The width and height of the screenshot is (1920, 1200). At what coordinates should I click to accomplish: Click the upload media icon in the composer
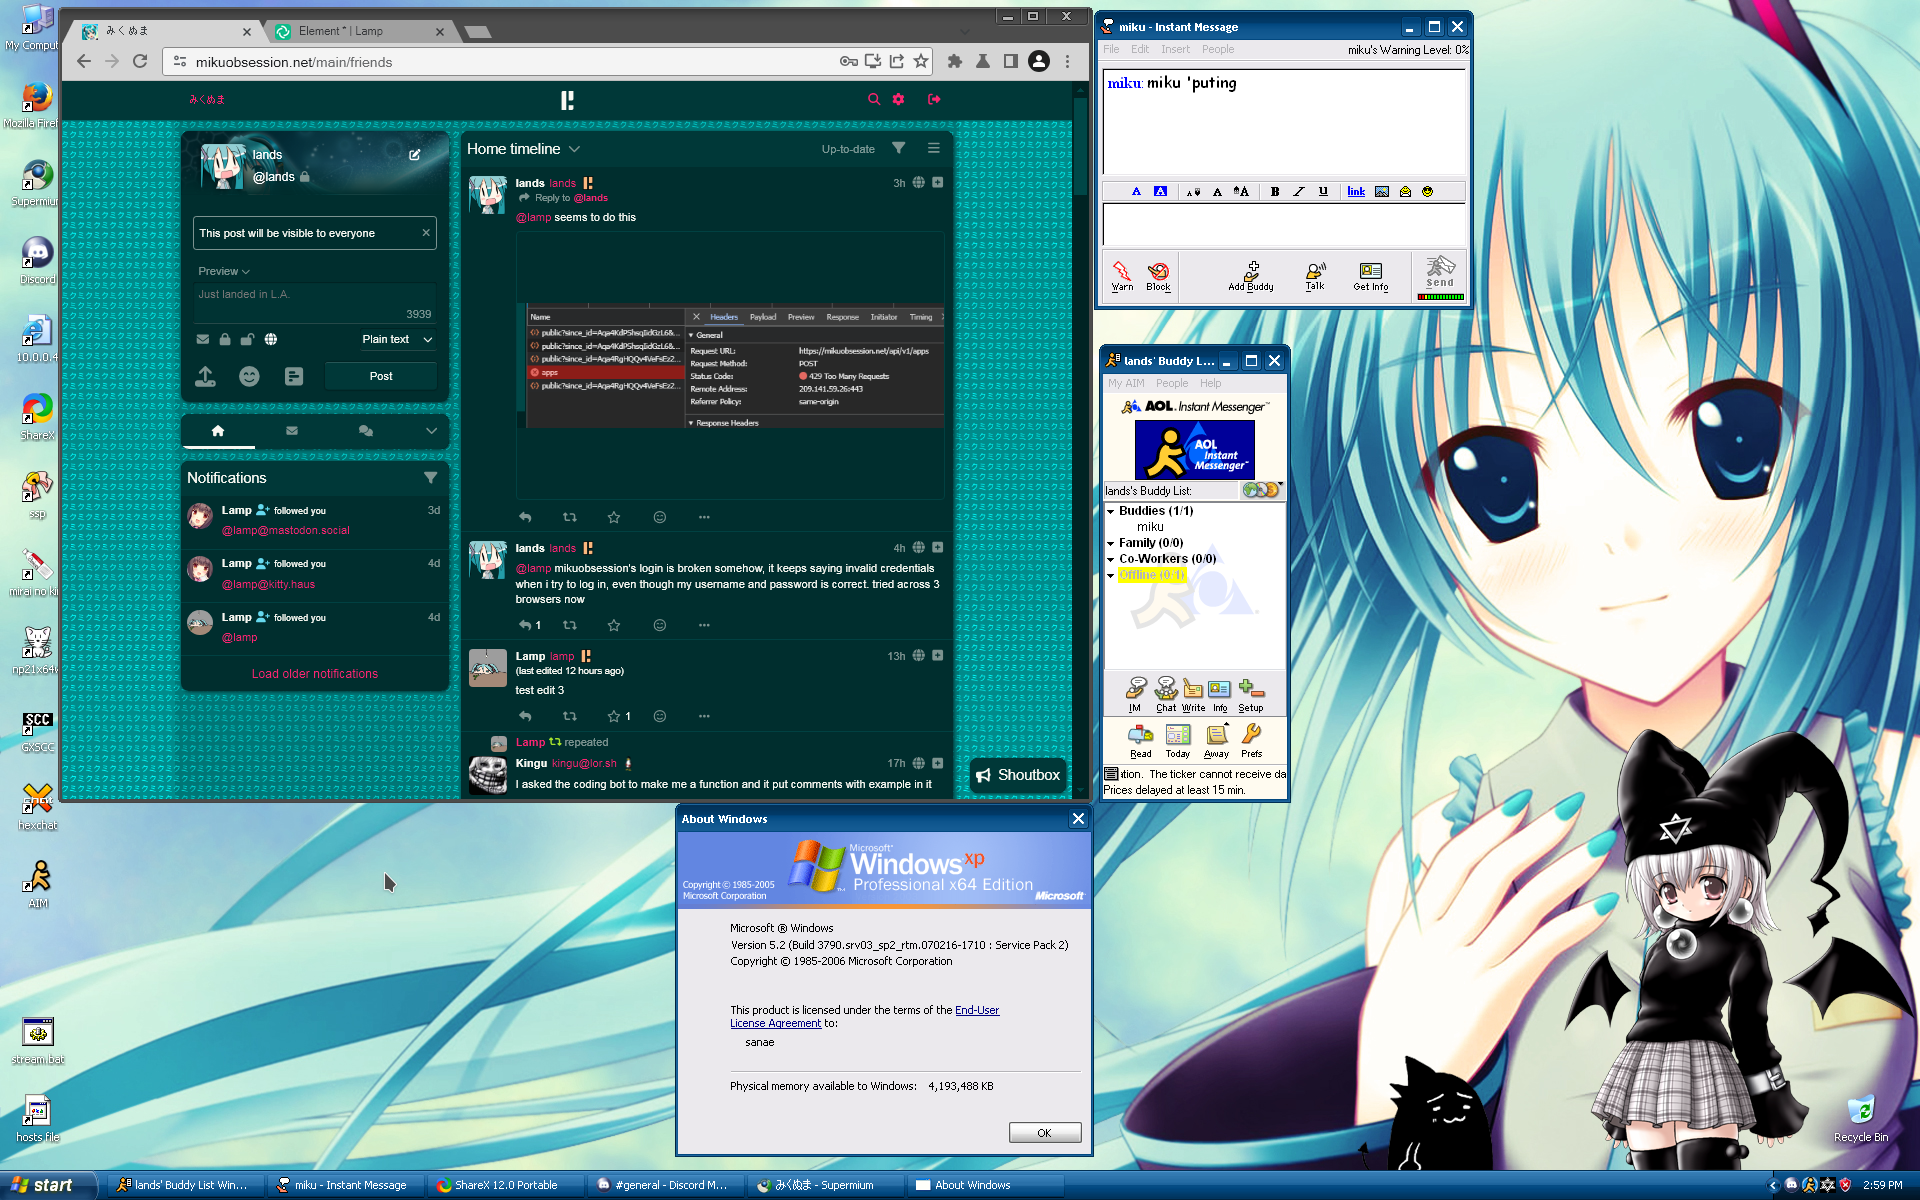205,376
